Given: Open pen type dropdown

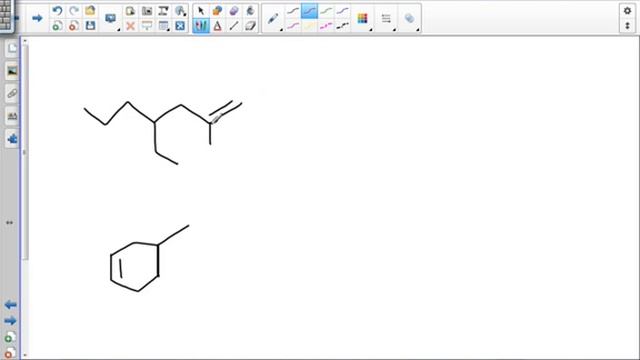Looking at the screenshot, I should pyautogui.click(x=273, y=18).
